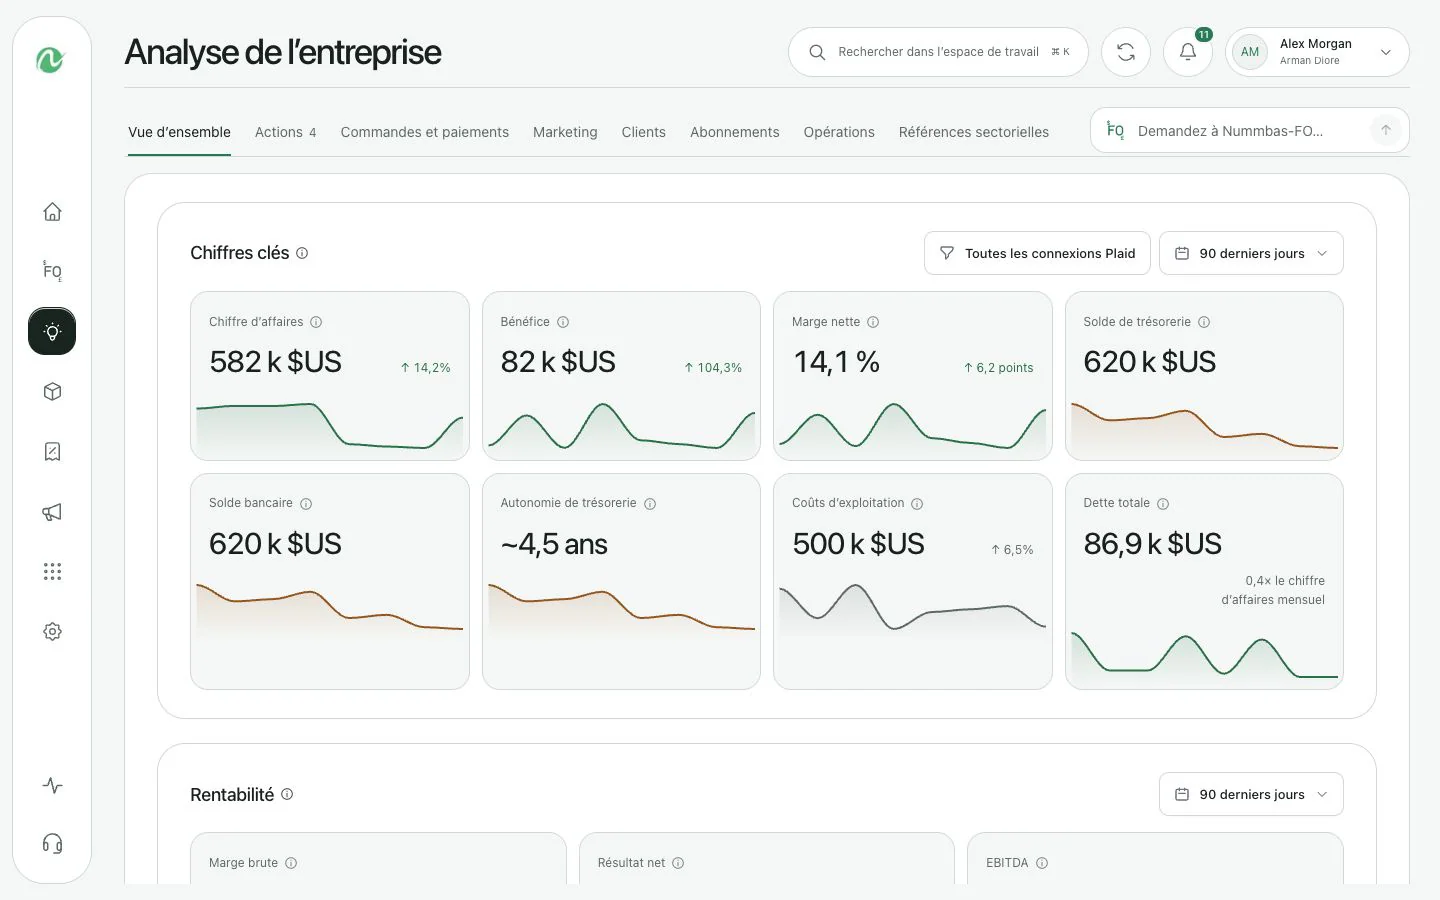Open 90 derniers jours dropdown in Rentabilité

(1251, 794)
